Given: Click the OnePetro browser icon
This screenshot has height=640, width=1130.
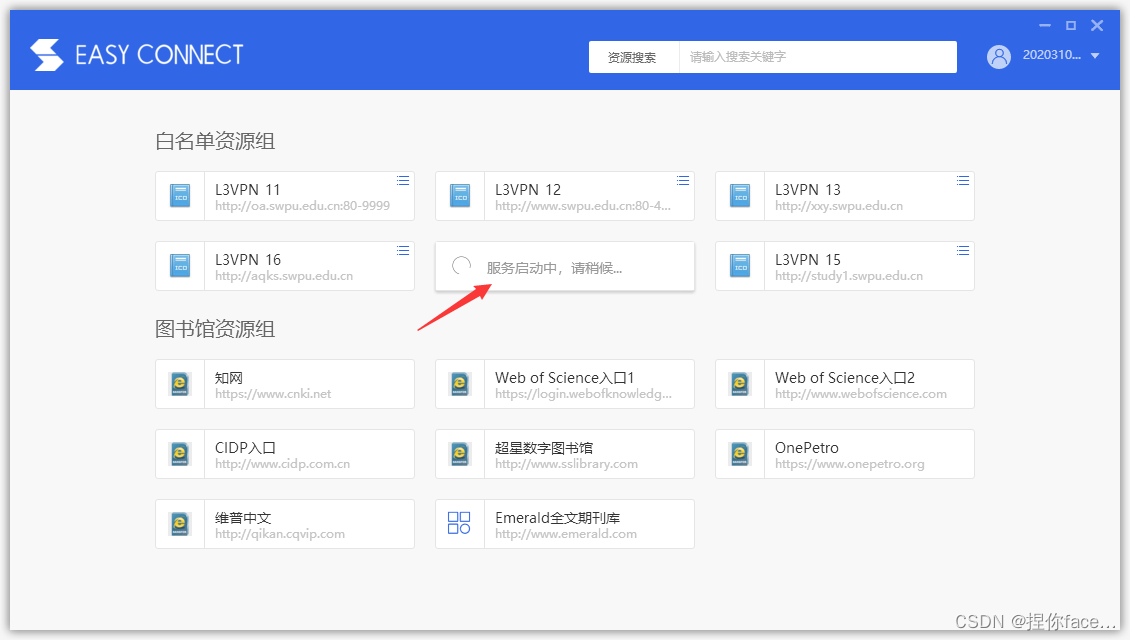Looking at the screenshot, I should [x=740, y=454].
